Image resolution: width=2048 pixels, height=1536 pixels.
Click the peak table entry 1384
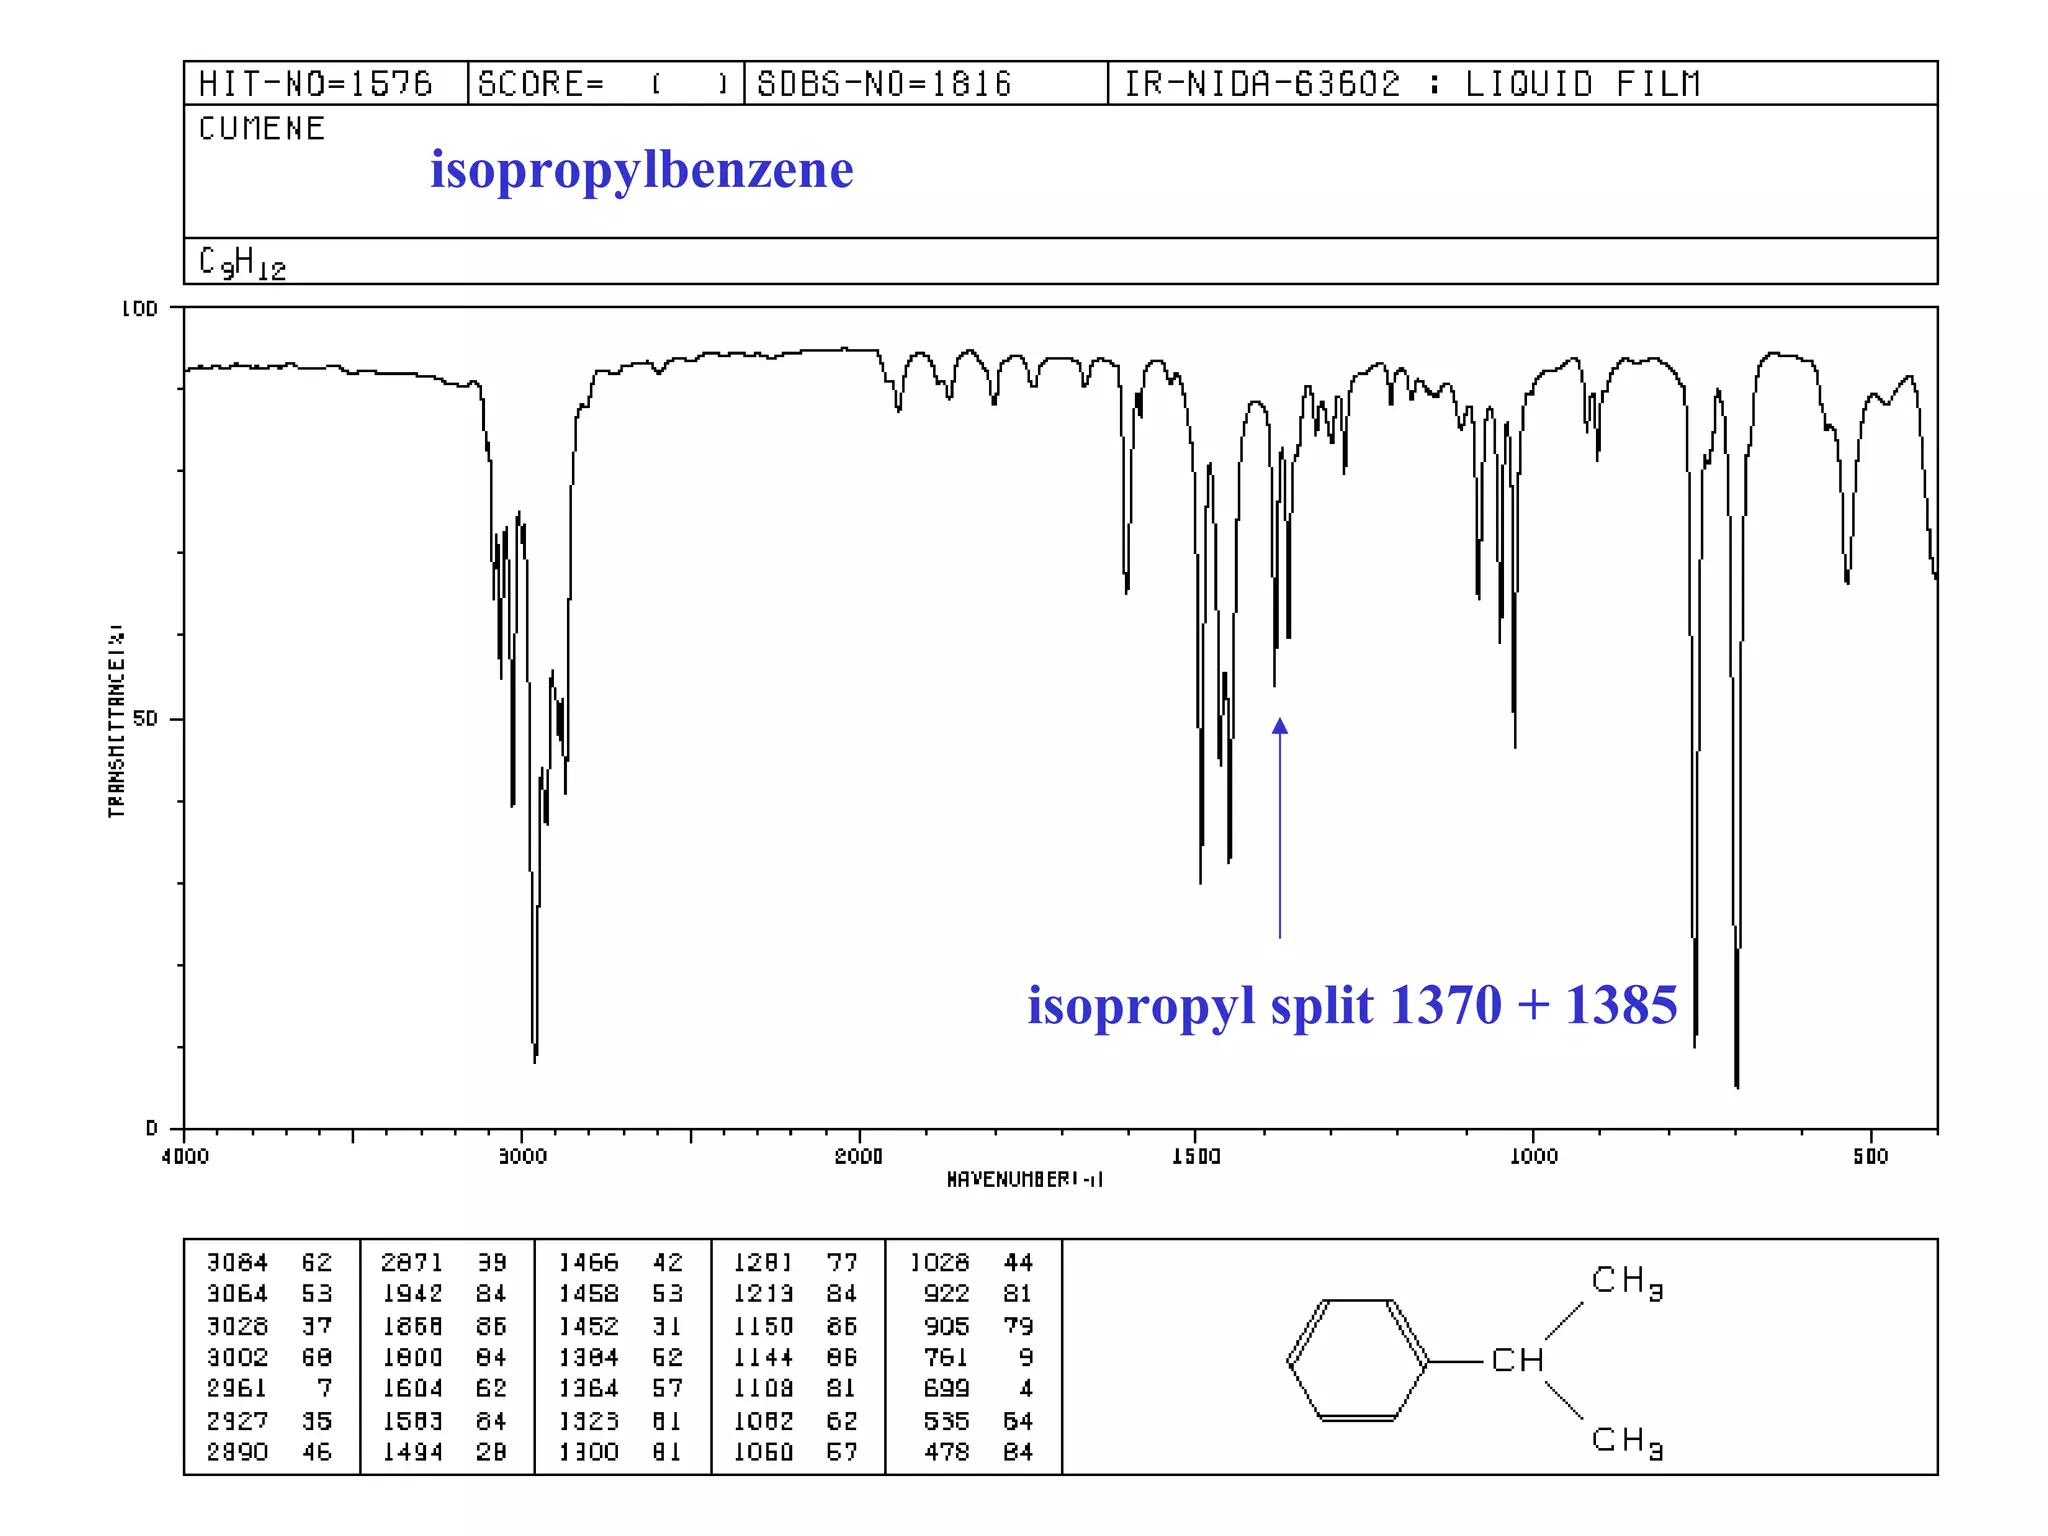tap(588, 1358)
